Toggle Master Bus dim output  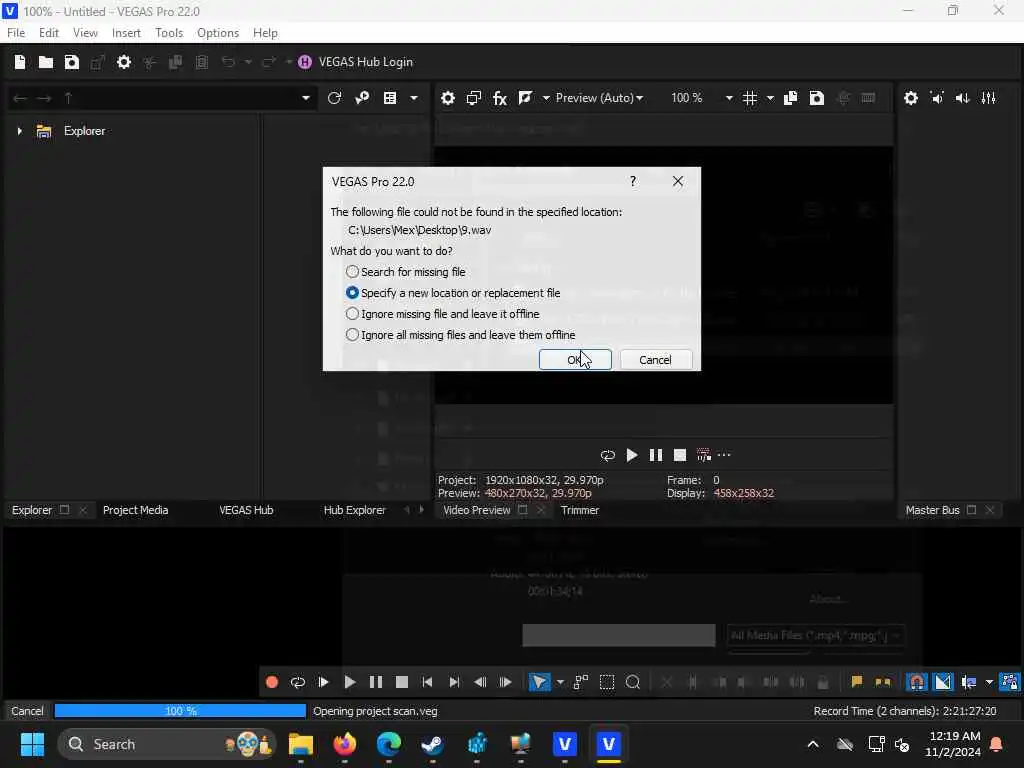pos(963,98)
